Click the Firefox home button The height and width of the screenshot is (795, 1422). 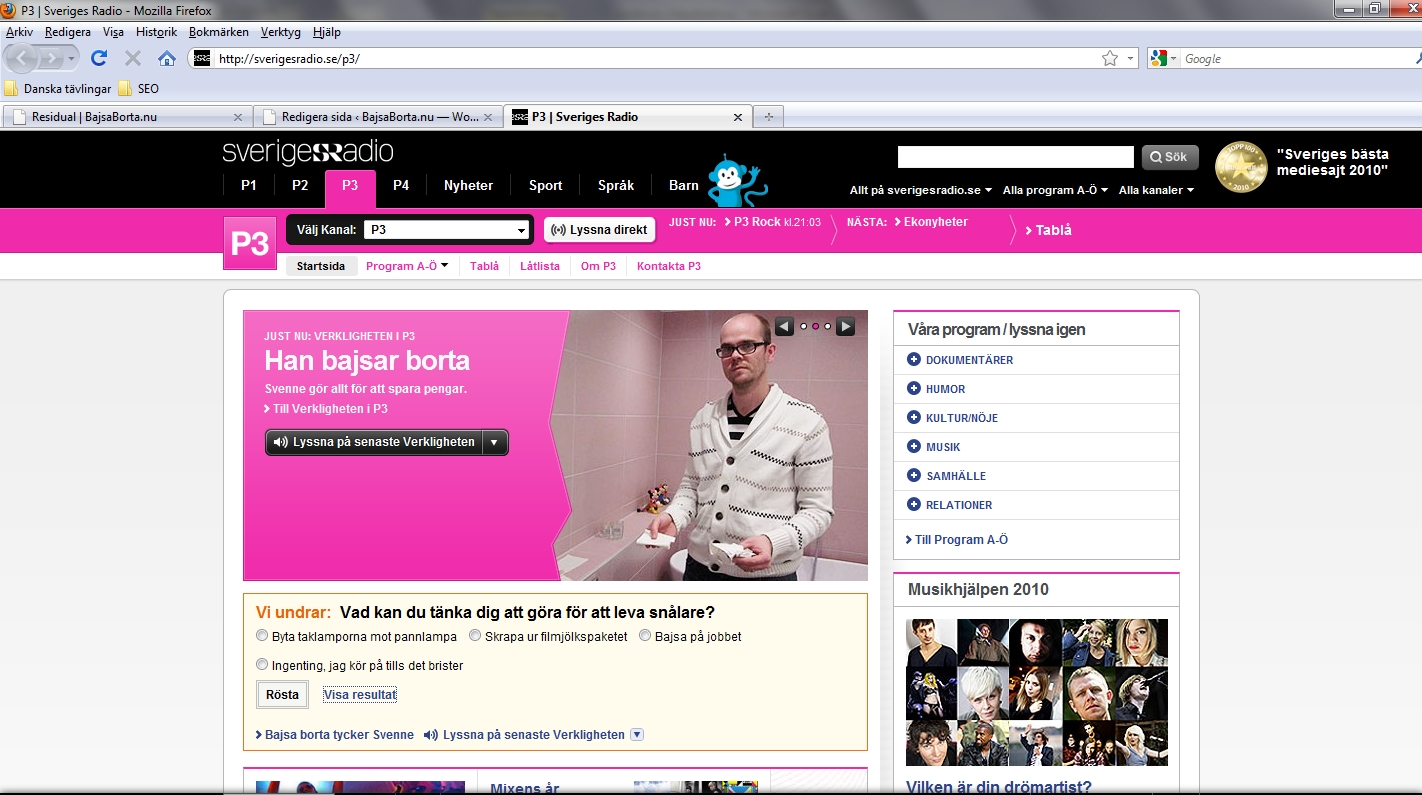click(x=167, y=58)
